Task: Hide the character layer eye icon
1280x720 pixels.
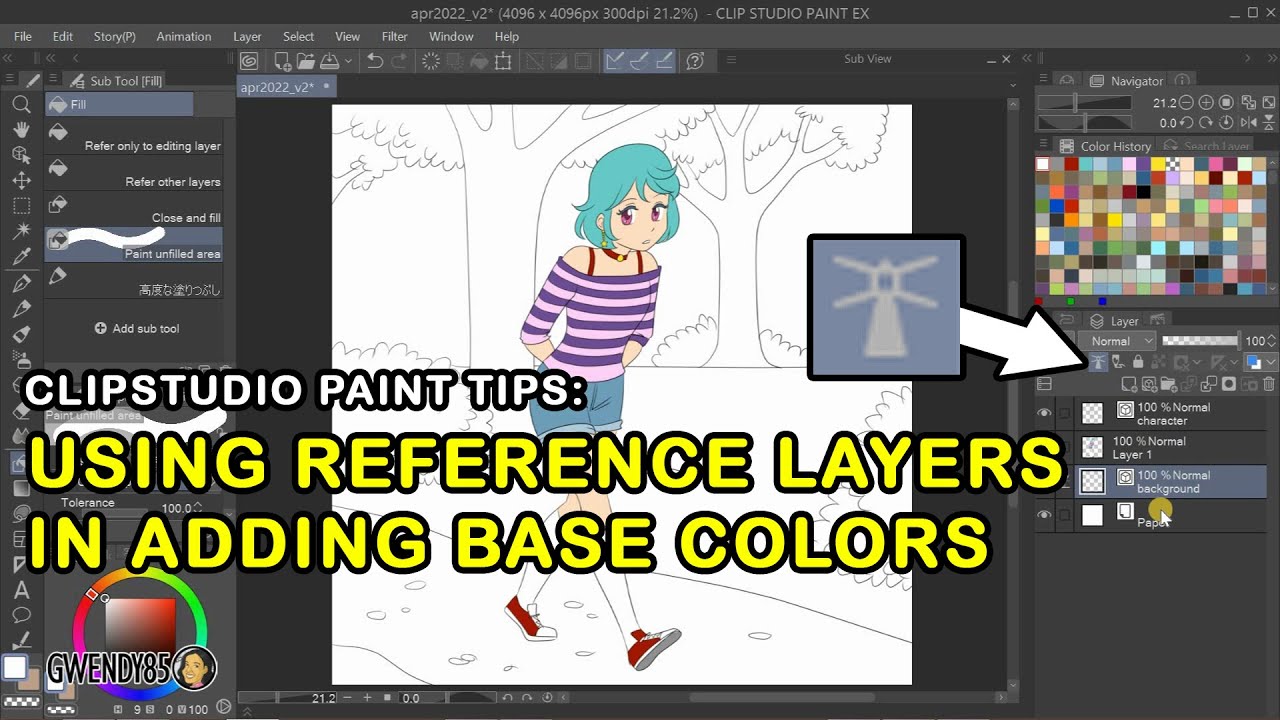Action: tap(1045, 413)
